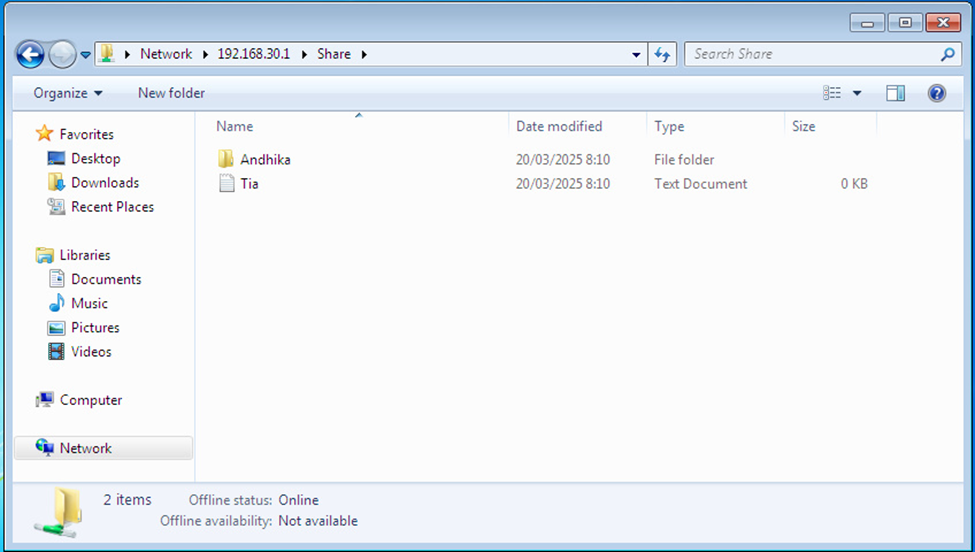
Task: Click the File folder type of Andhika
Action: (684, 160)
